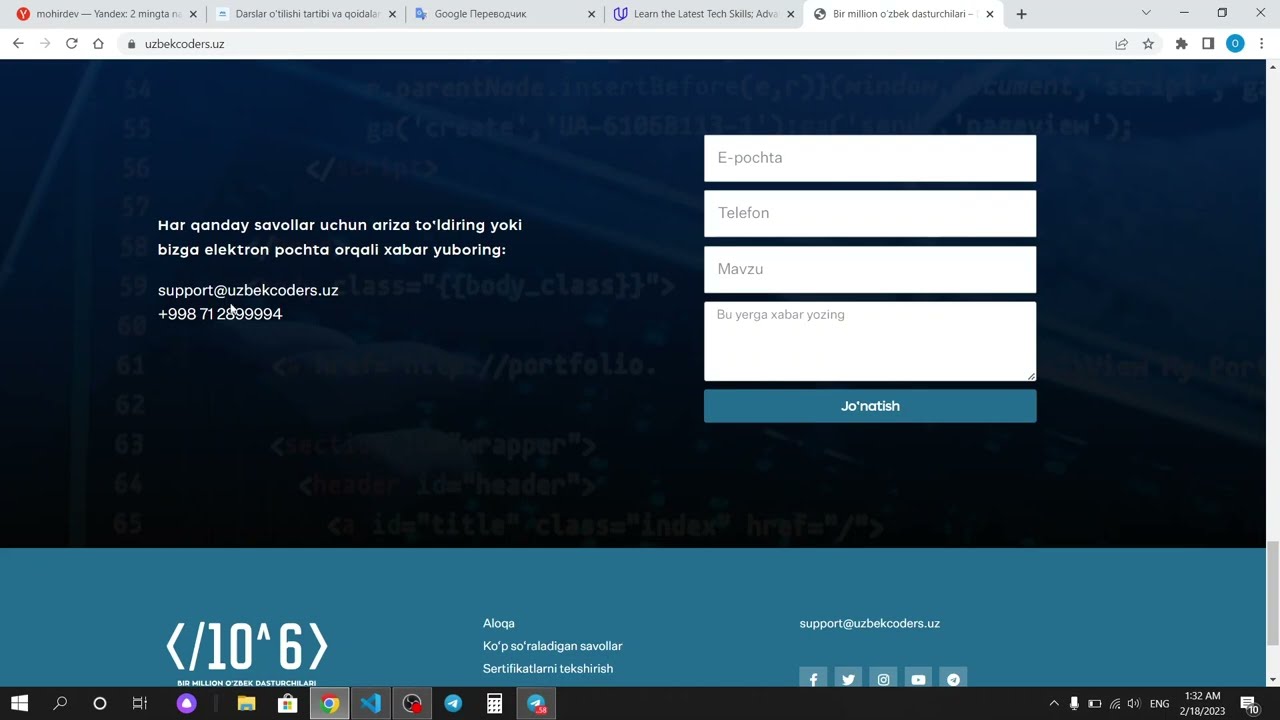Open the Chrome profile avatar
The height and width of the screenshot is (720, 1280).
click(x=1235, y=44)
